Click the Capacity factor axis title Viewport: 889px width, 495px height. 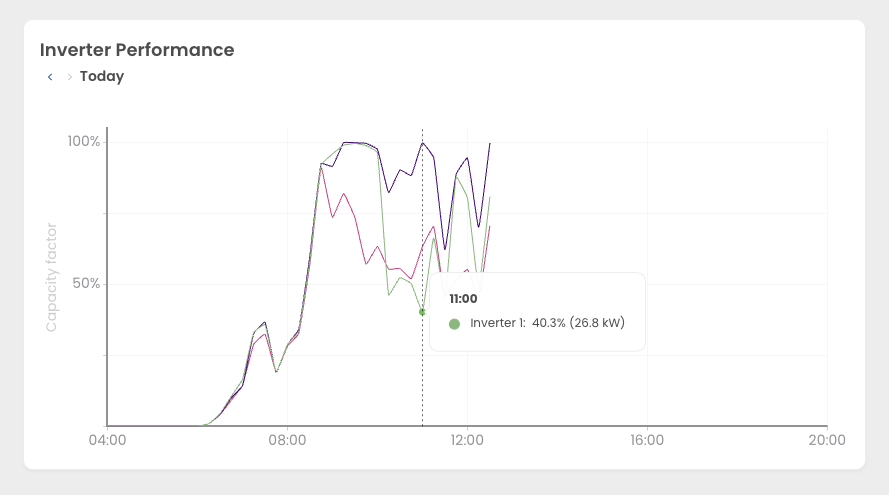pos(52,278)
